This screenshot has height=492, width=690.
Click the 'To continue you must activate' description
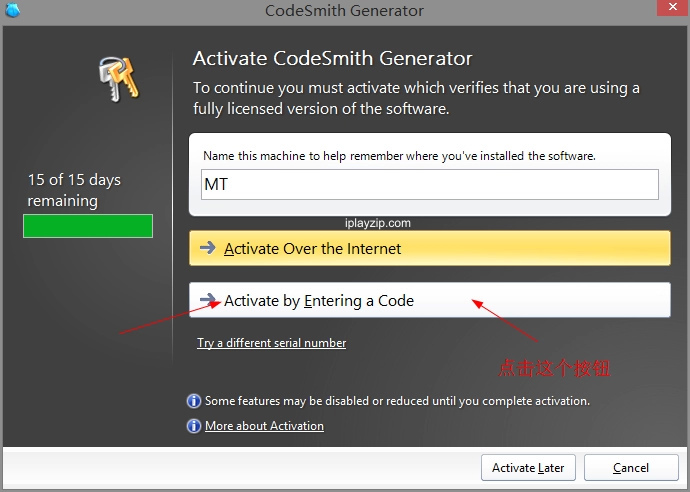point(416,98)
